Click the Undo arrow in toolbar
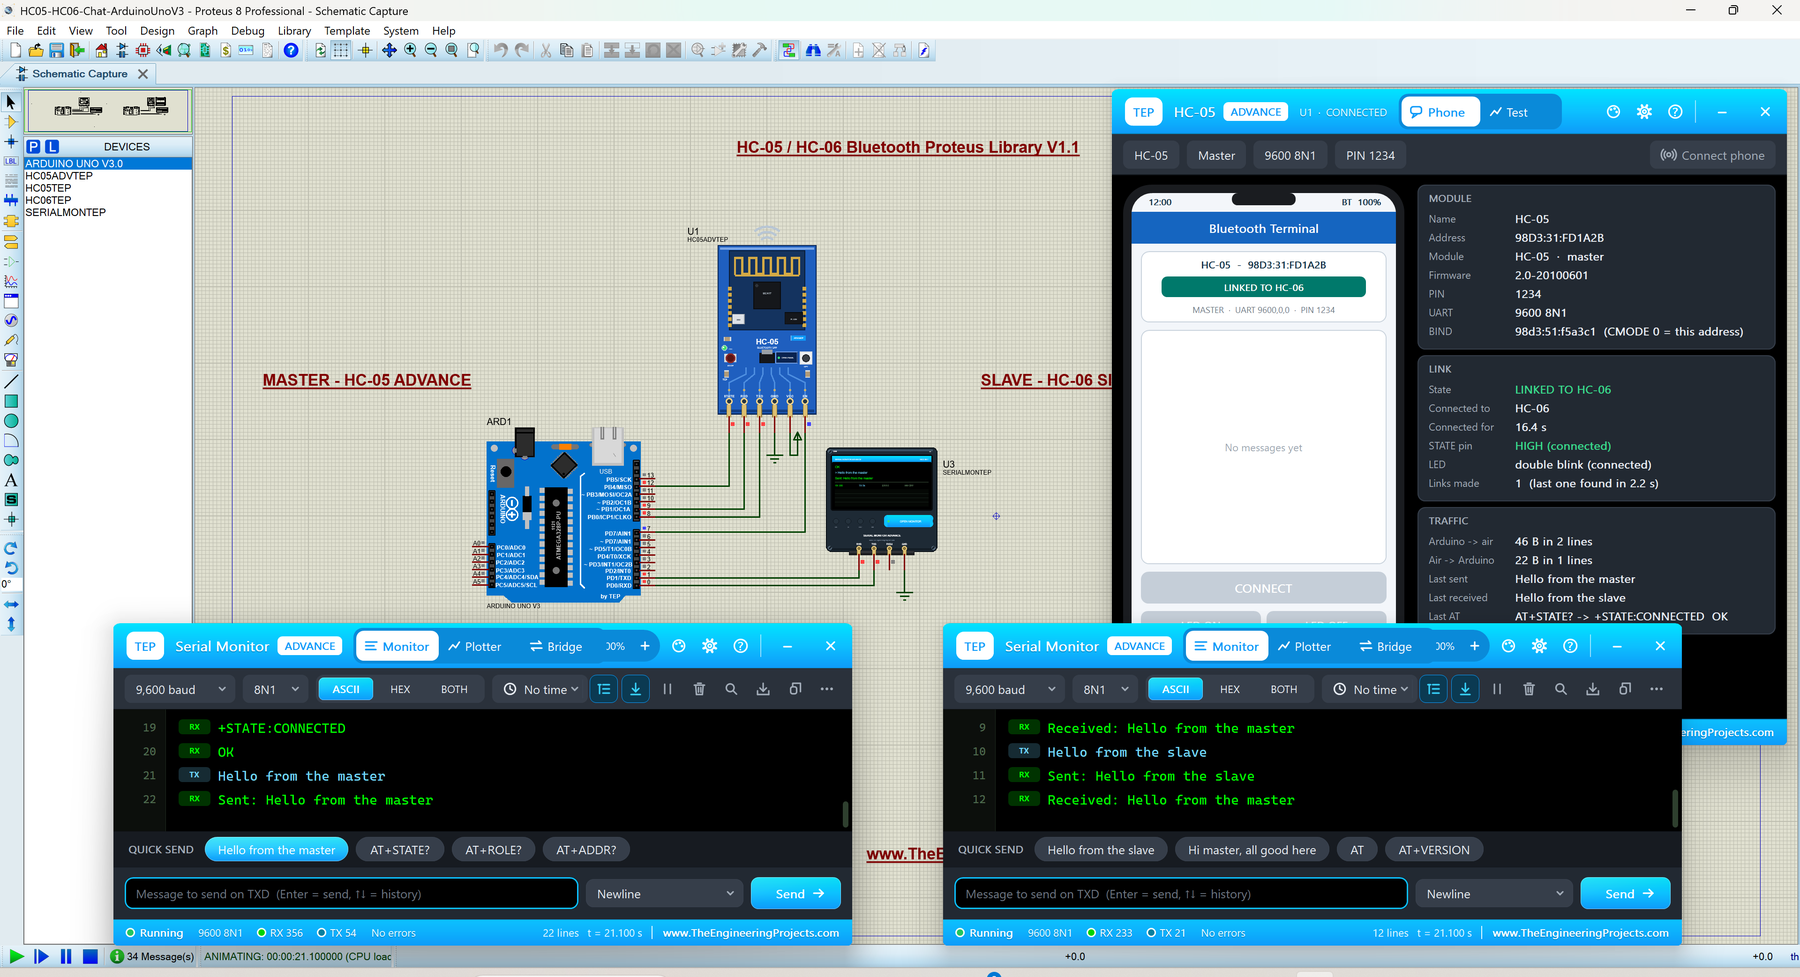 tap(500, 50)
